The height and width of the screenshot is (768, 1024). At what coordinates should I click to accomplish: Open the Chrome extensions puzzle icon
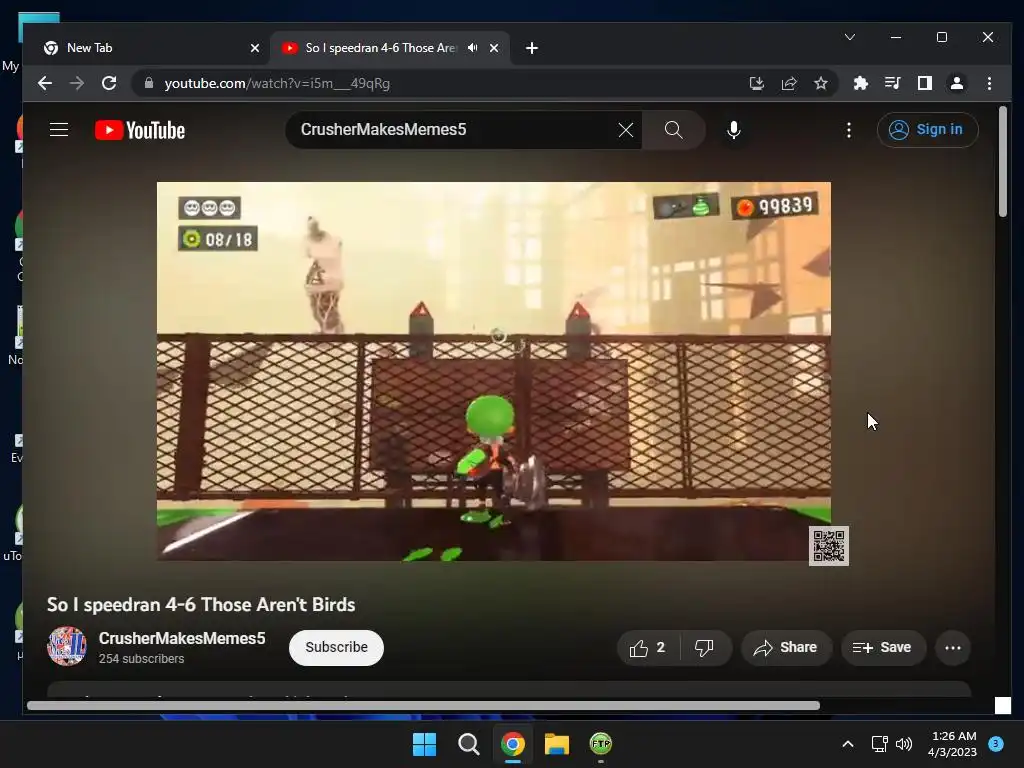861,83
